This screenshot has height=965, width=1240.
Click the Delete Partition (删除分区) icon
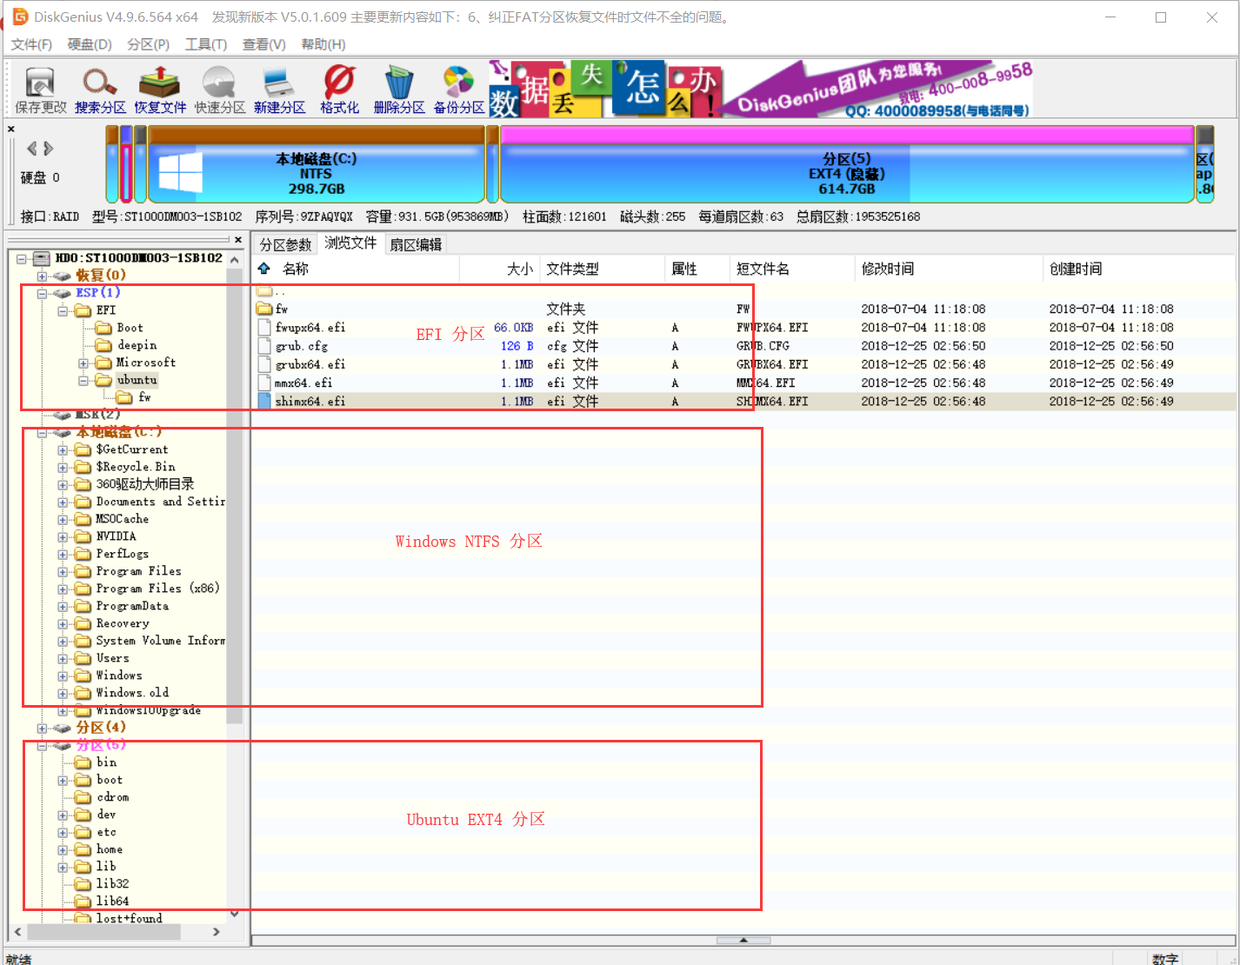pyautogui.click(x=399, y=90)
